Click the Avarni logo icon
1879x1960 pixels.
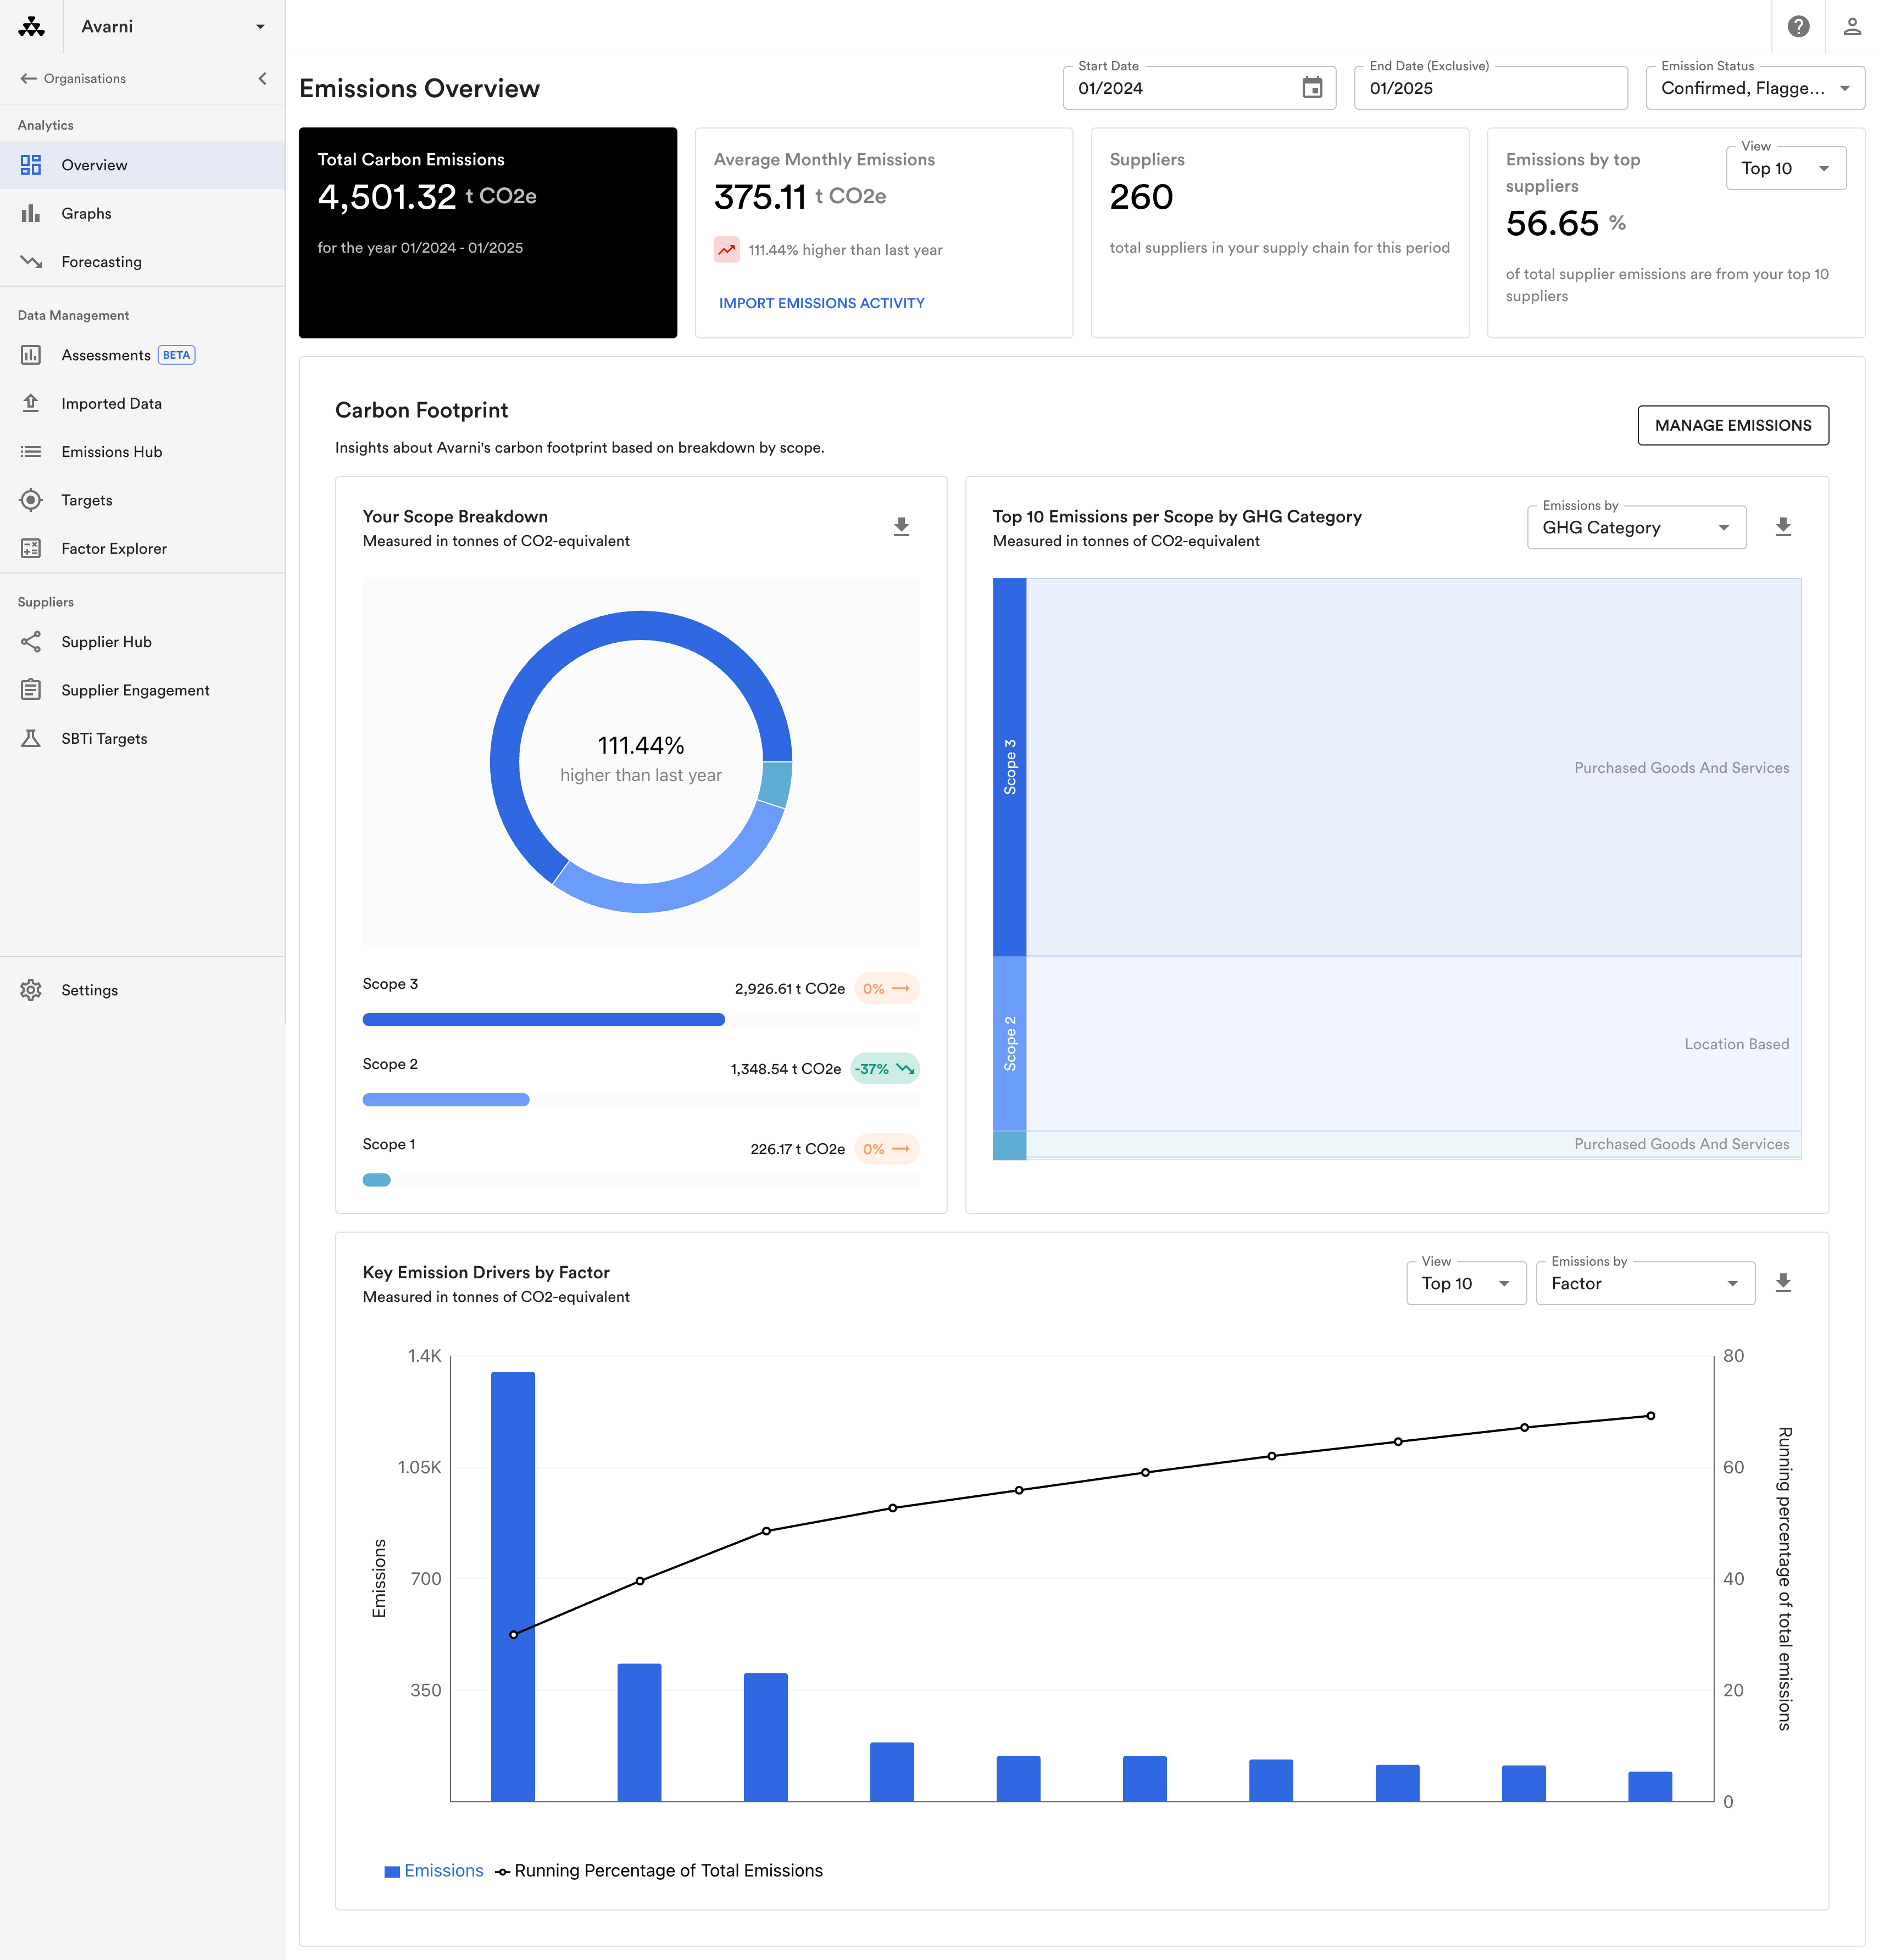[x=32, y=27]
